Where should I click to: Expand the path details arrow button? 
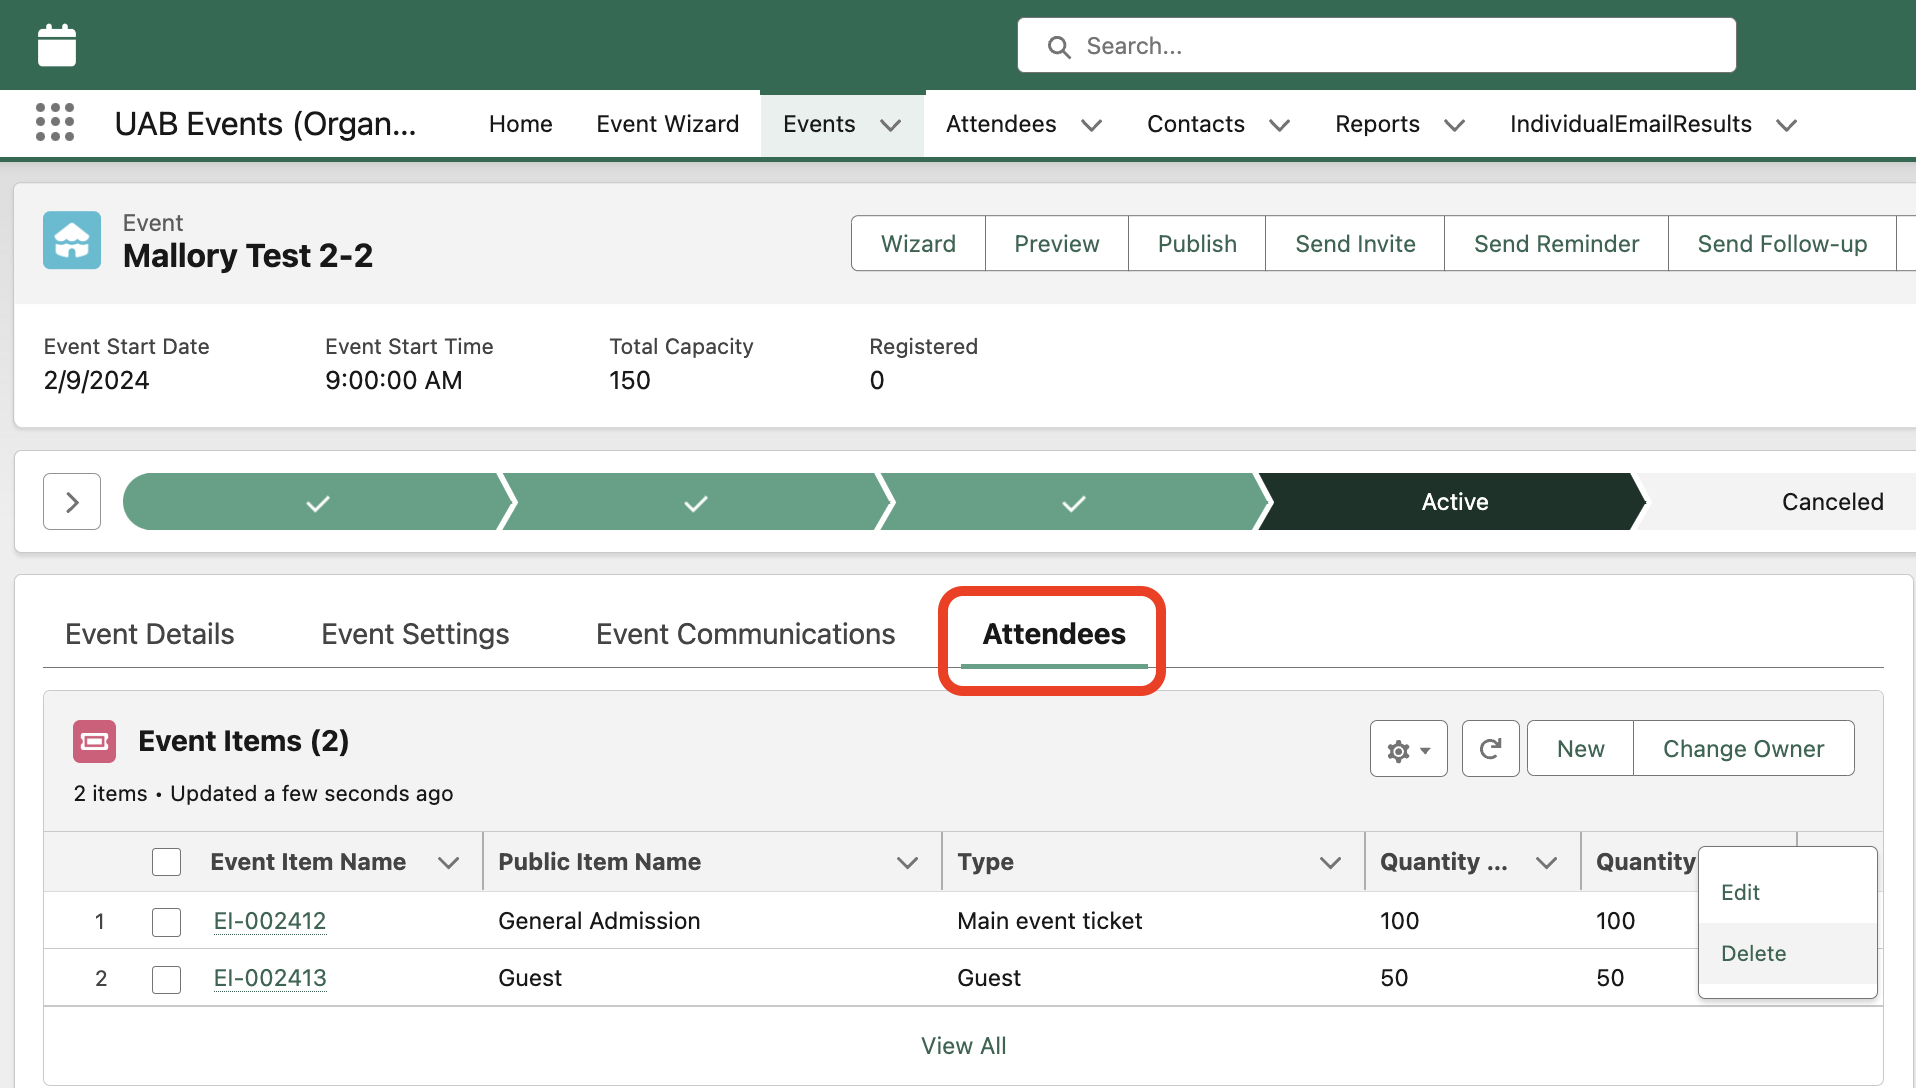71,501
